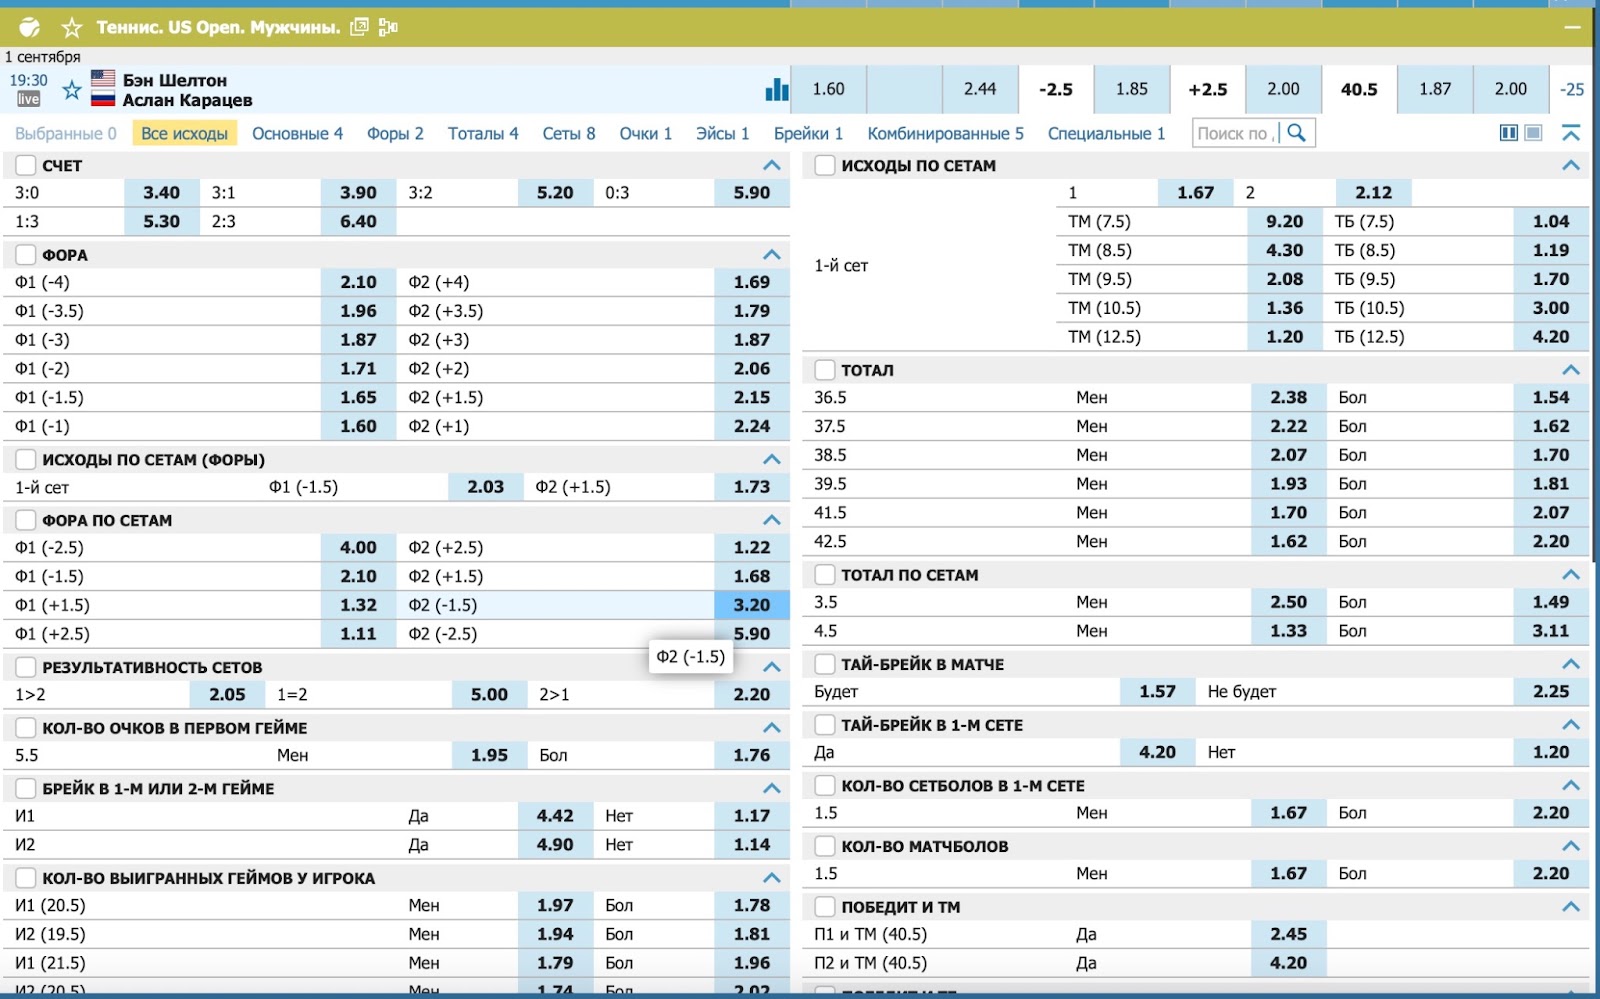
Task: Check the ФОРА ПО СЕТАМ checkbox
Action: point(26,520)
